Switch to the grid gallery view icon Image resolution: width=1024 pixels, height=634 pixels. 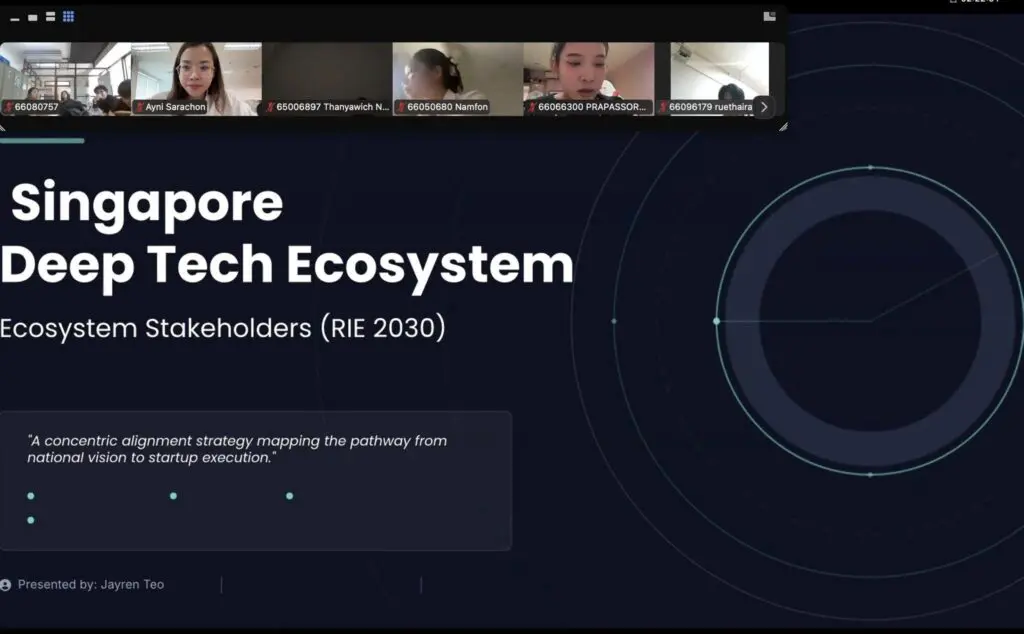[x=69, y=17]
